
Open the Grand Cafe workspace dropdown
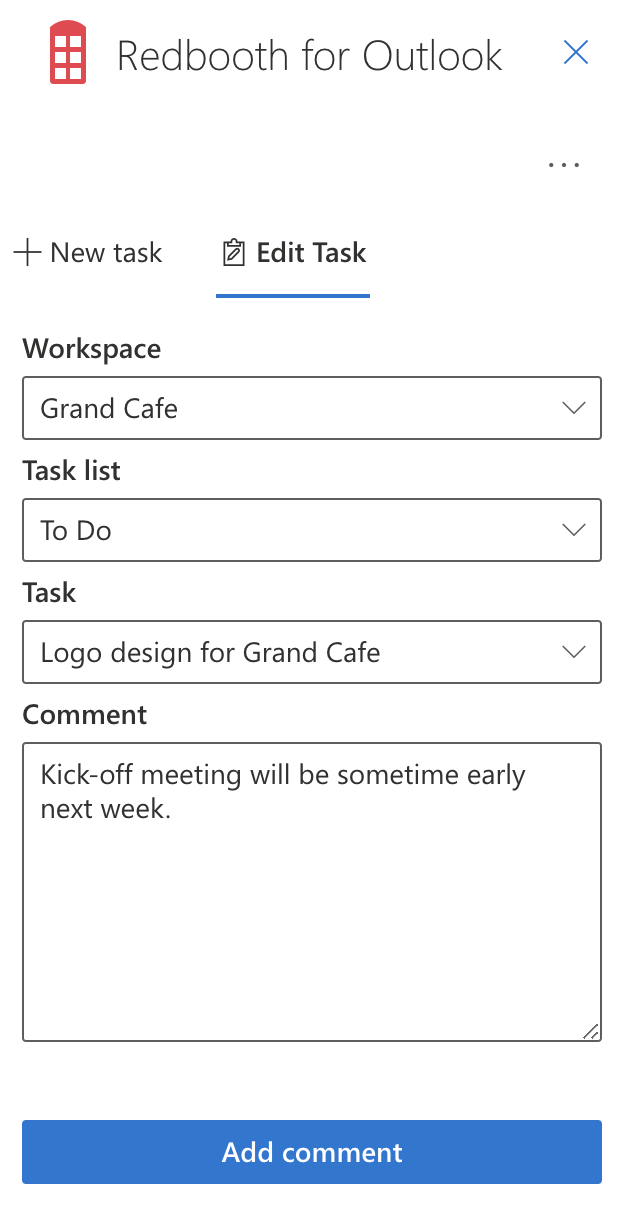(x=300, y=408)
